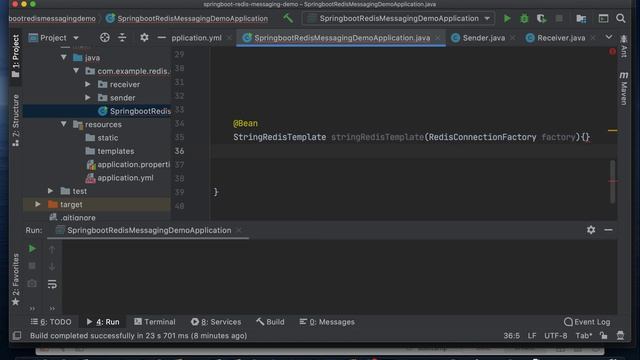Show hidden editor tabs dropdown arrow
640x360 pixels.
pyautogui.click(x=609, y=37)
